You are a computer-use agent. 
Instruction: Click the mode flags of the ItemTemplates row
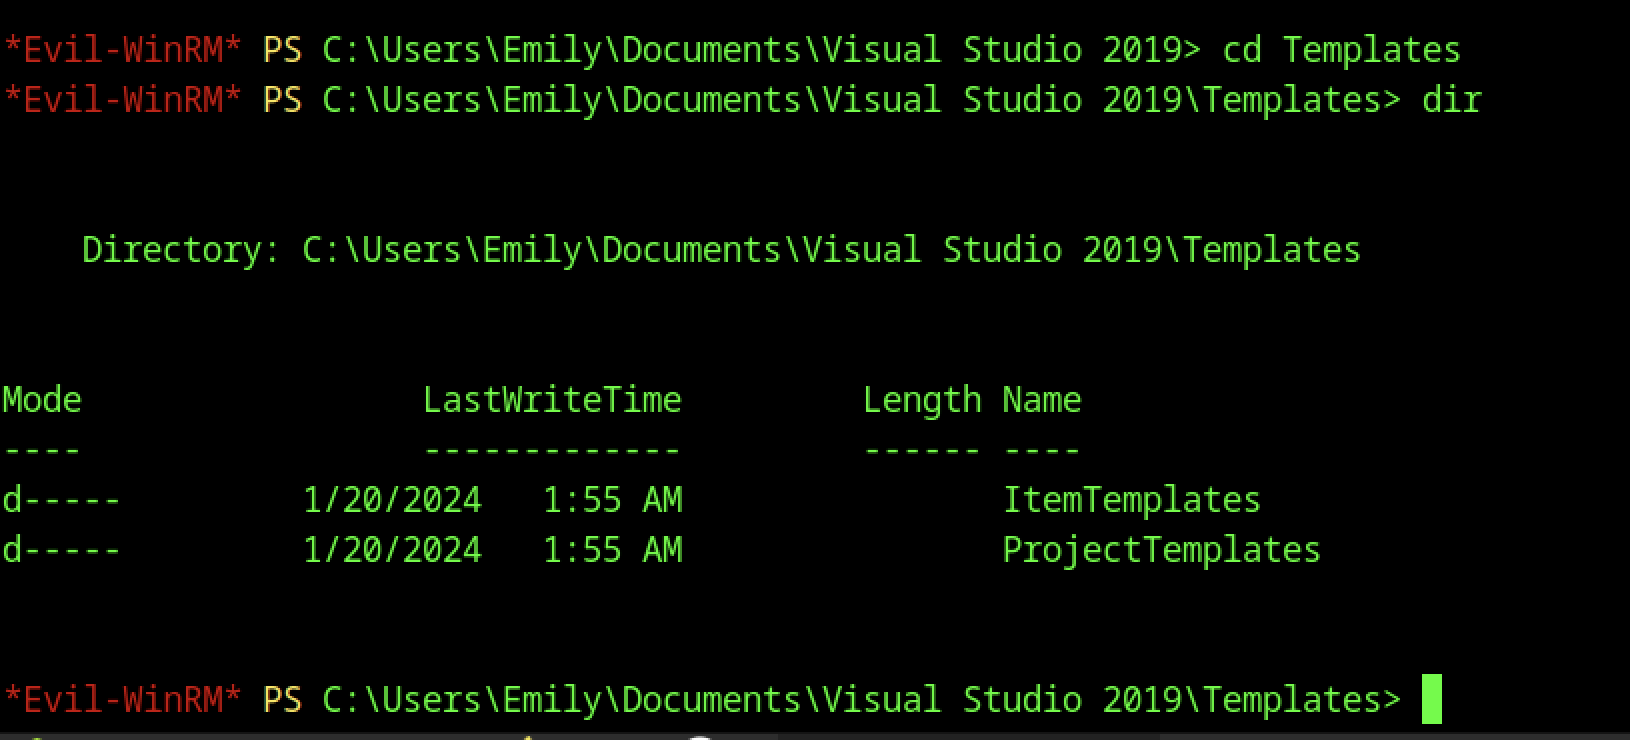[61, 499]
